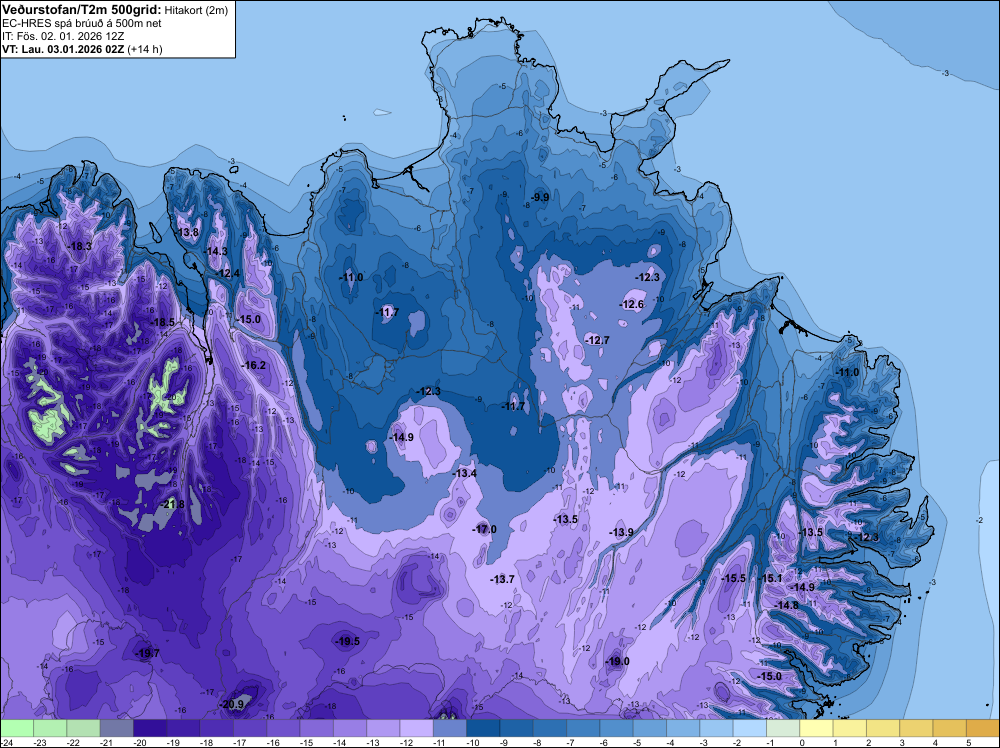
Task: Select the 5 orange legend swatch
Action: 983,728
